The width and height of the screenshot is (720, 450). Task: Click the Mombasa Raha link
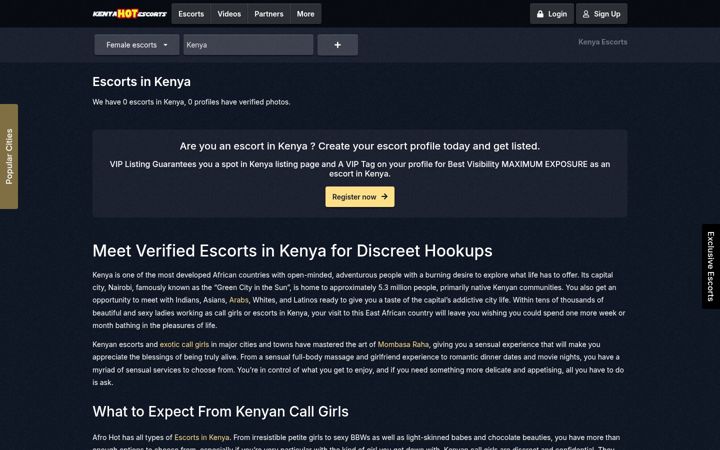coord(403,344)
